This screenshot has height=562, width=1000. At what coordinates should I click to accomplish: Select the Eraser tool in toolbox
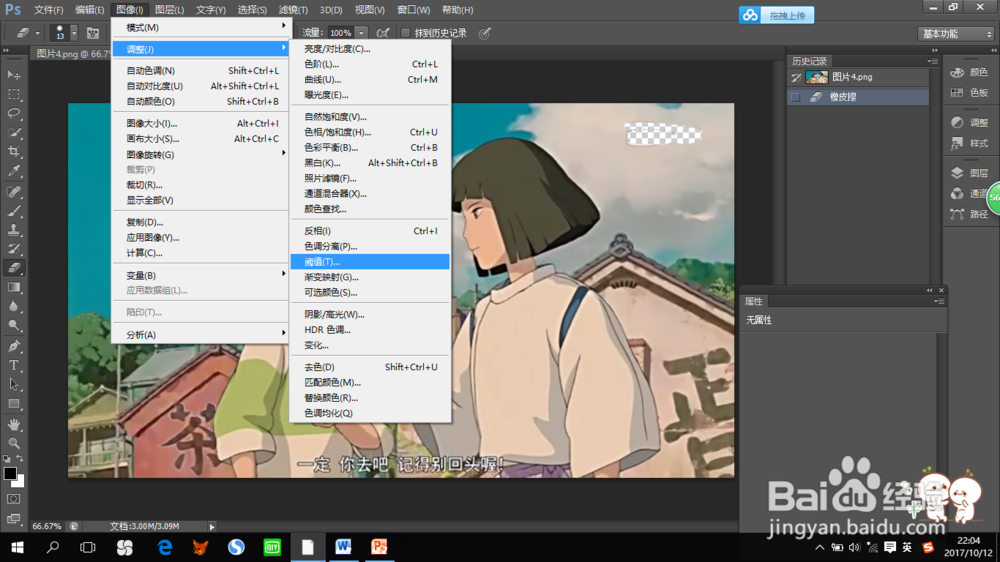(13, 268)
